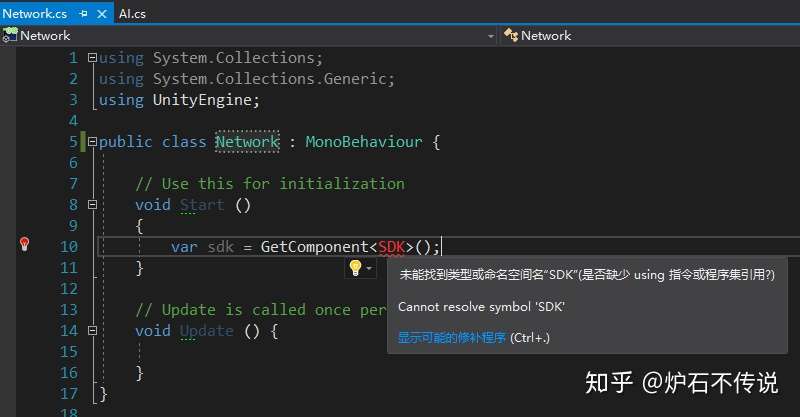Image resolution: width=800 pixels, height=417 pixels.
Task: Close the Network.cs tab
Action: pos(100,14)
